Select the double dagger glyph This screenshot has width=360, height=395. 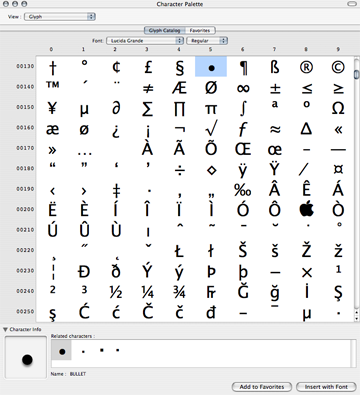(x=116, y=192)
